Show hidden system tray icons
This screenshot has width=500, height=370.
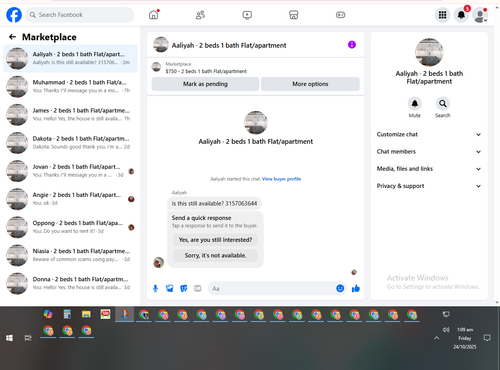pyautogui.click(x=436, y=338)
